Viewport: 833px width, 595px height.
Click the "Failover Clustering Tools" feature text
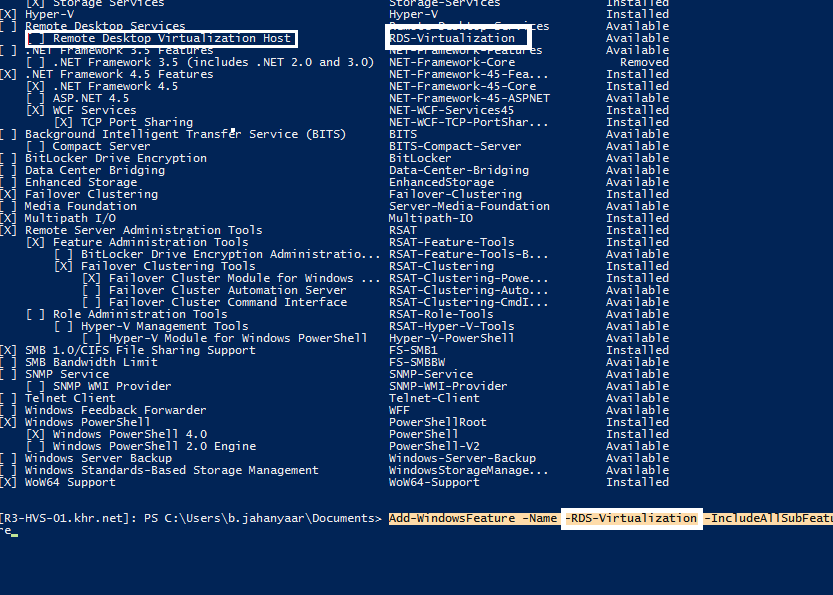pyautogui.click(x=168, y=266)
